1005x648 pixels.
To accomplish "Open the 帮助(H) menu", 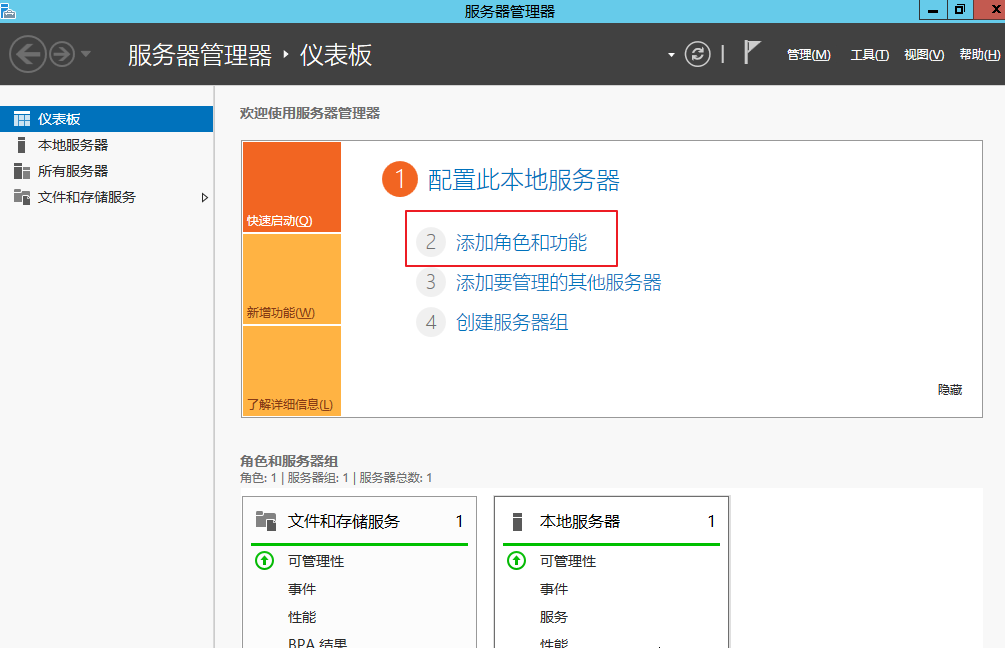I will tap(979, 55).
